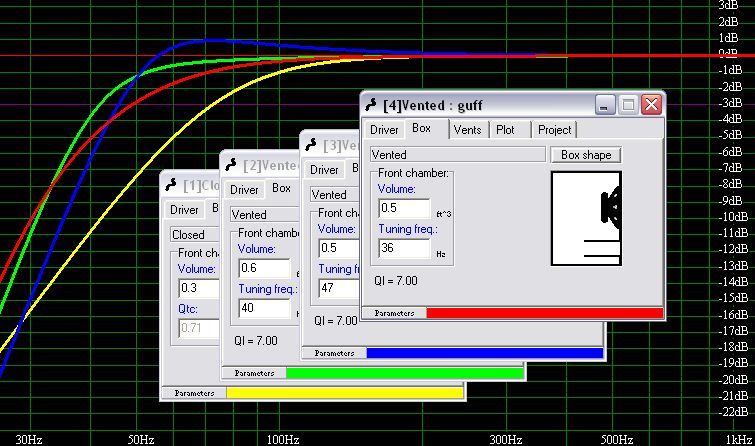Image resolution: width=755 pixels, height=446 pixels.
Task: Click the Vented type field in window [2]
Action: coord(264,215)
